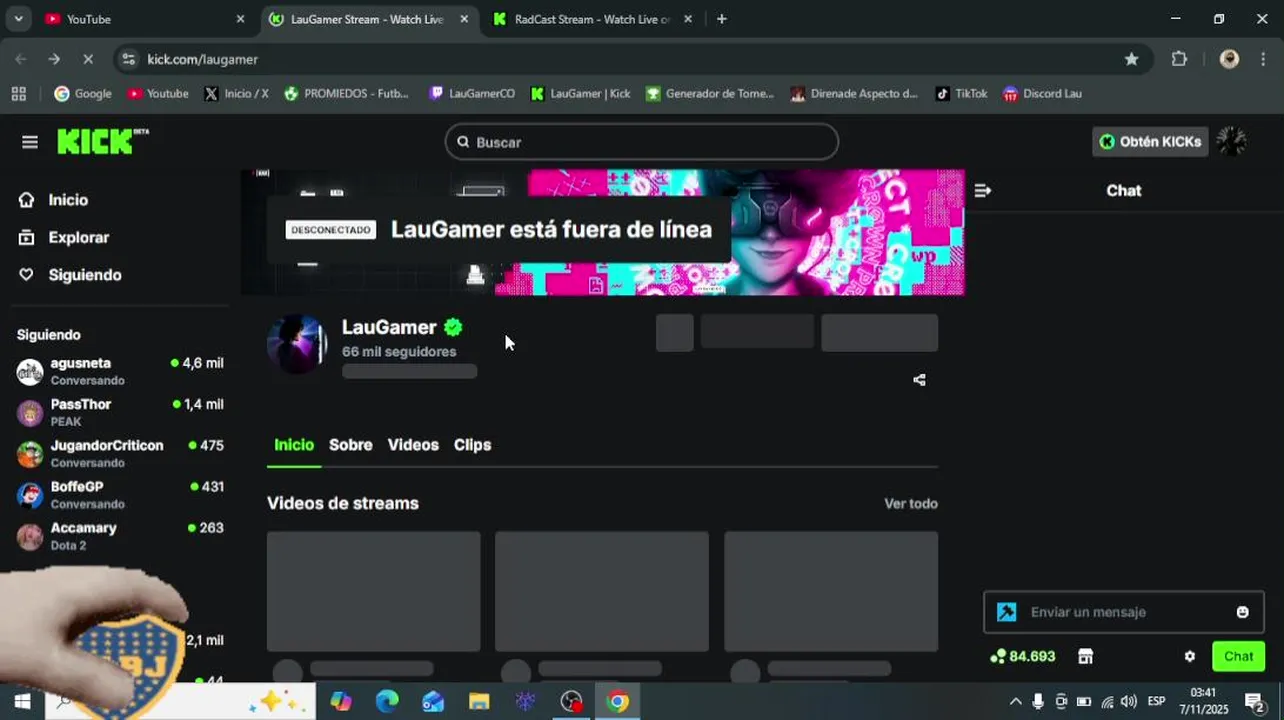Open PassThor's channel in following list
The height and width of the screenshot is (720, 1284).
pyautogui.click(x=120, y=412)
